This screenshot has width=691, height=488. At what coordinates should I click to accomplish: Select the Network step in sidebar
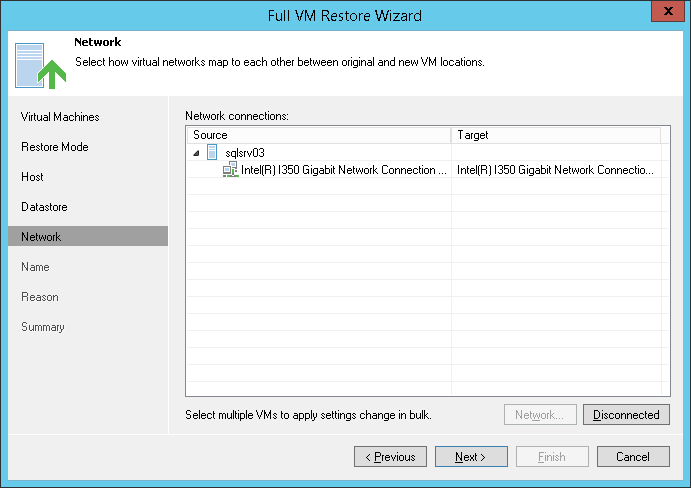(x=41, y=237)
